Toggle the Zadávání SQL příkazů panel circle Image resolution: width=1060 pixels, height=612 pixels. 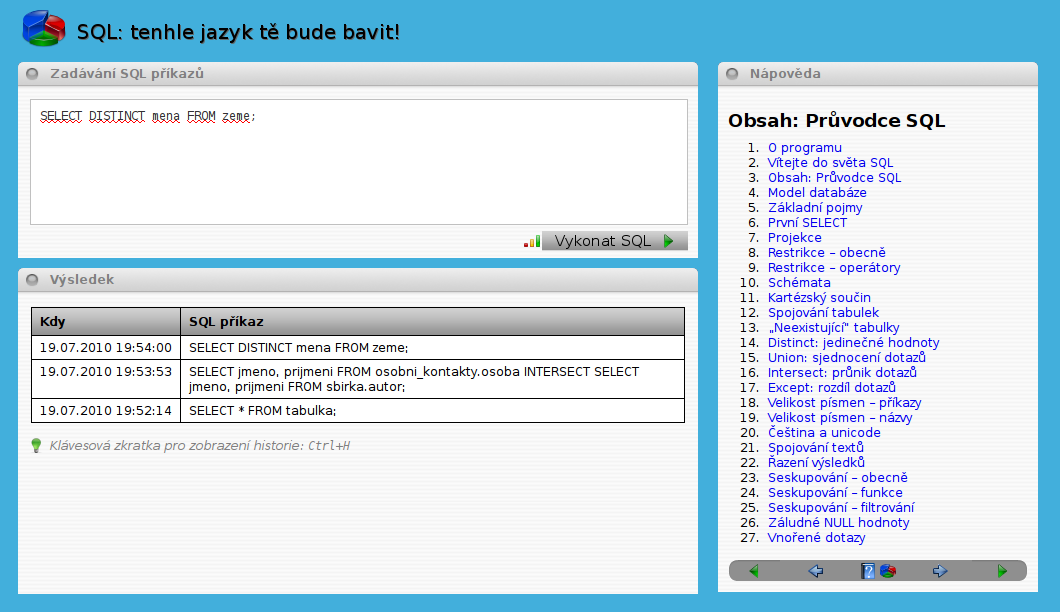tap(32, 74)
